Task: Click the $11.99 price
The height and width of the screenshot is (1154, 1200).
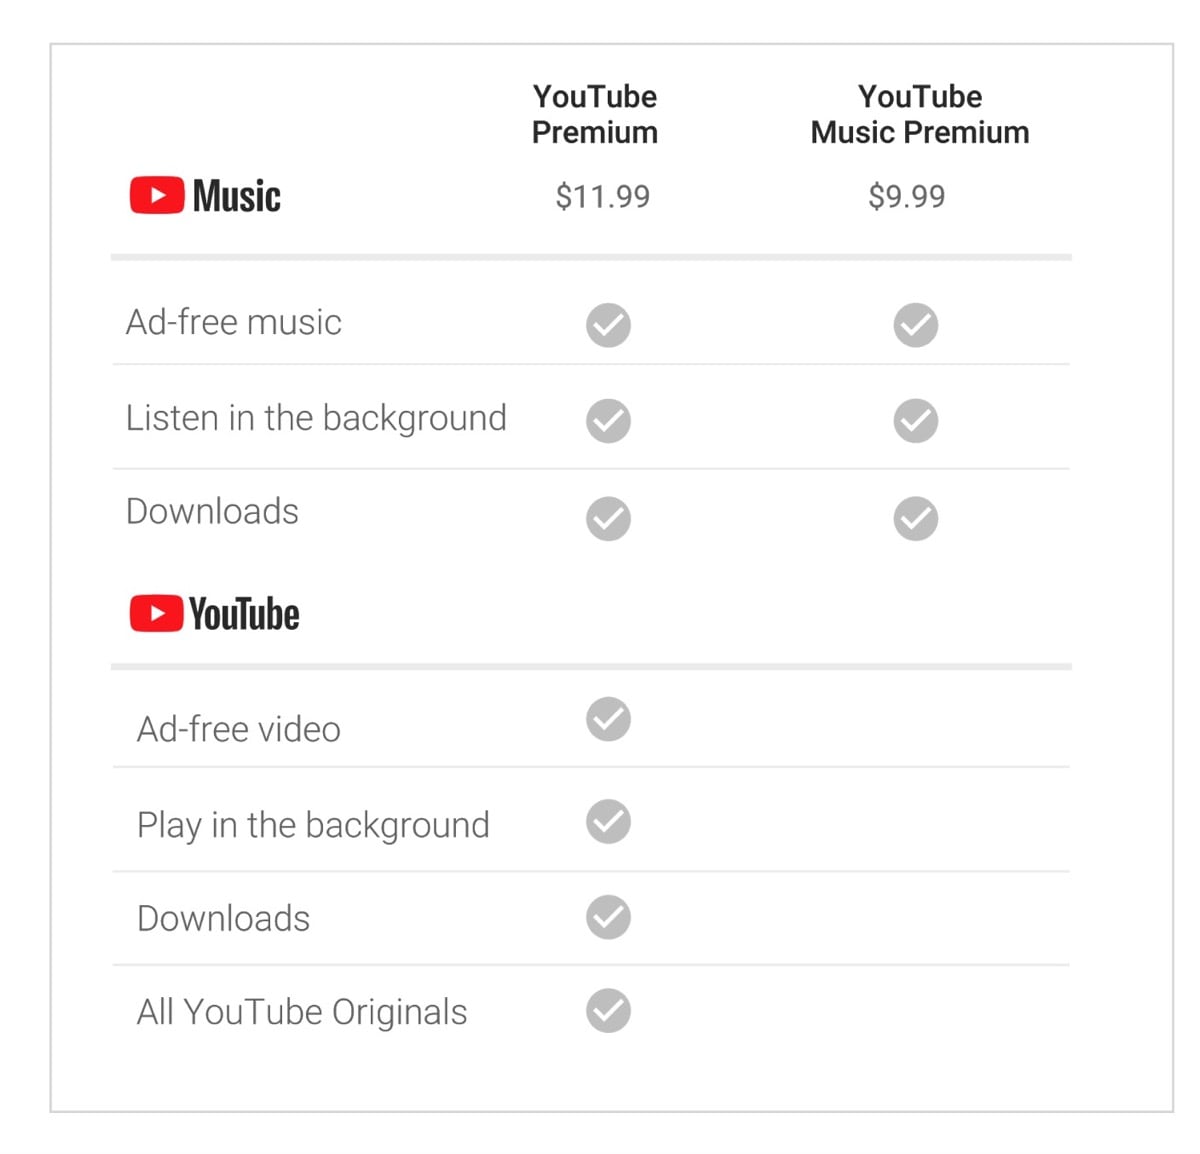Action: [x=602, y=196]
